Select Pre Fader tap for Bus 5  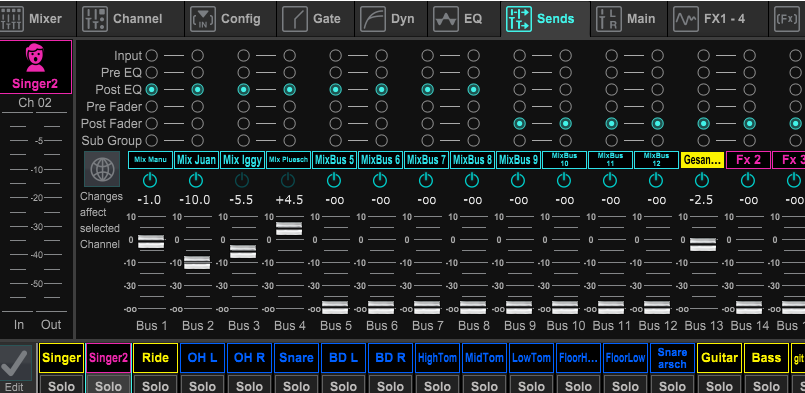click(x=335, y=106)
